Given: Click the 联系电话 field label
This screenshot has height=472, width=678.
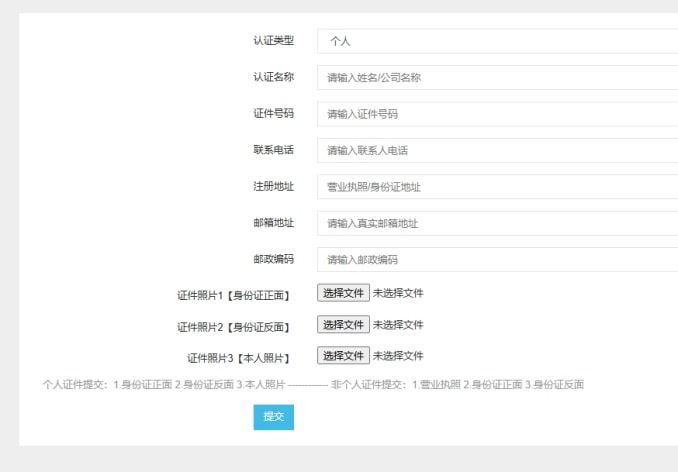Looking at the screenshot, I should click(x=274, y=150).
